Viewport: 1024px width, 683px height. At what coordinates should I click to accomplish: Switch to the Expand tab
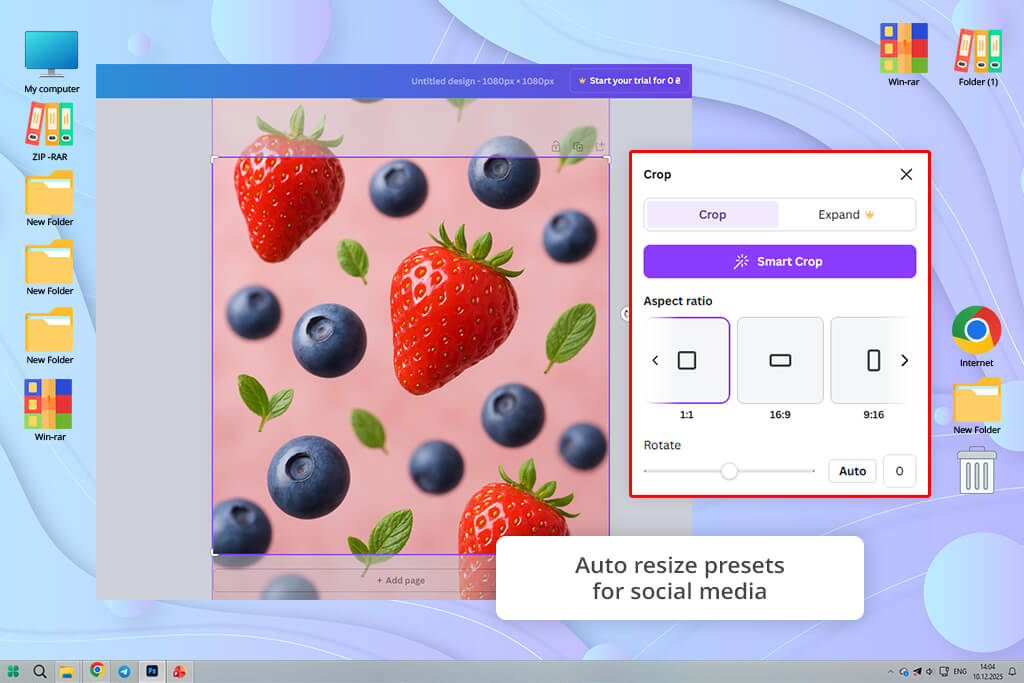coord(846,214)
